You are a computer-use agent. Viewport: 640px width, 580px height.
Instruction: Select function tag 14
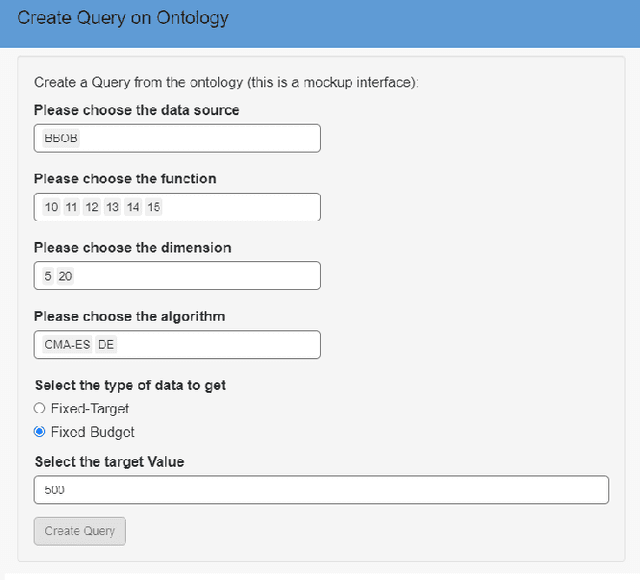133,207
